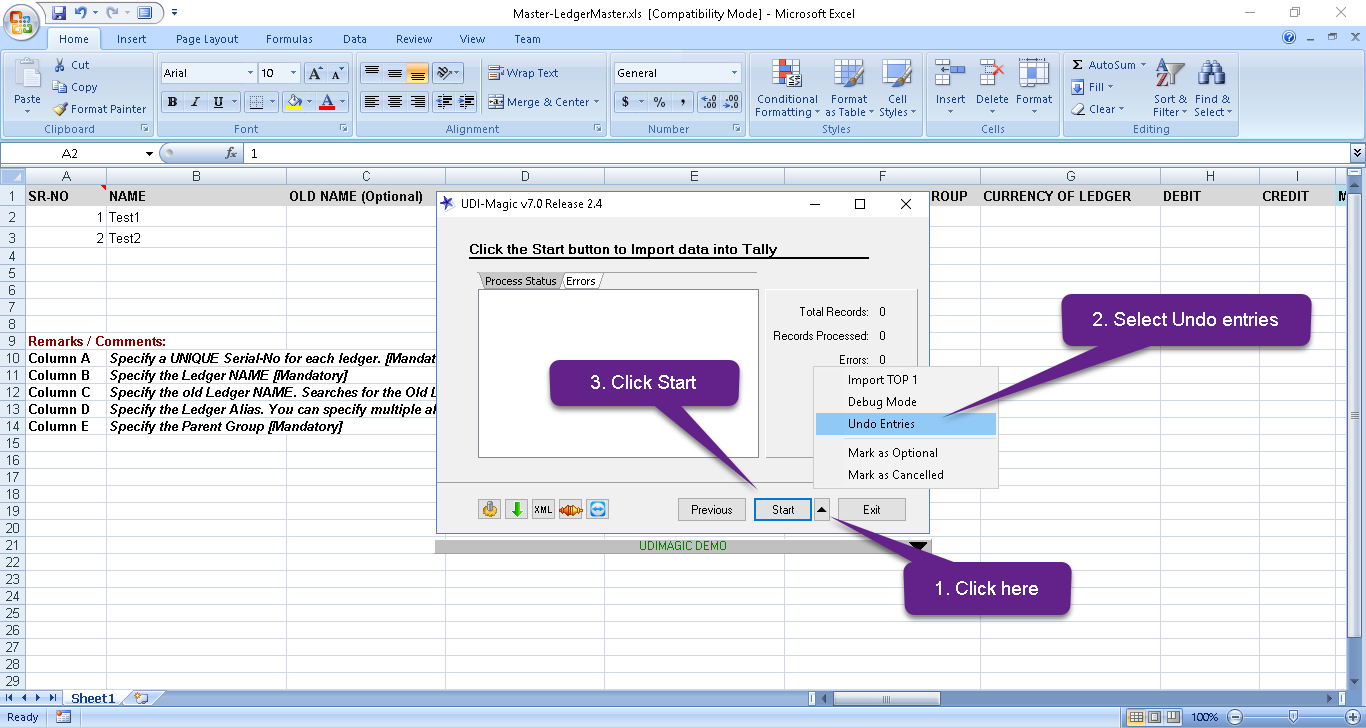Click the Insert Function fx icon
Viewport: 1366px width, 728px height.
[231, 153]
